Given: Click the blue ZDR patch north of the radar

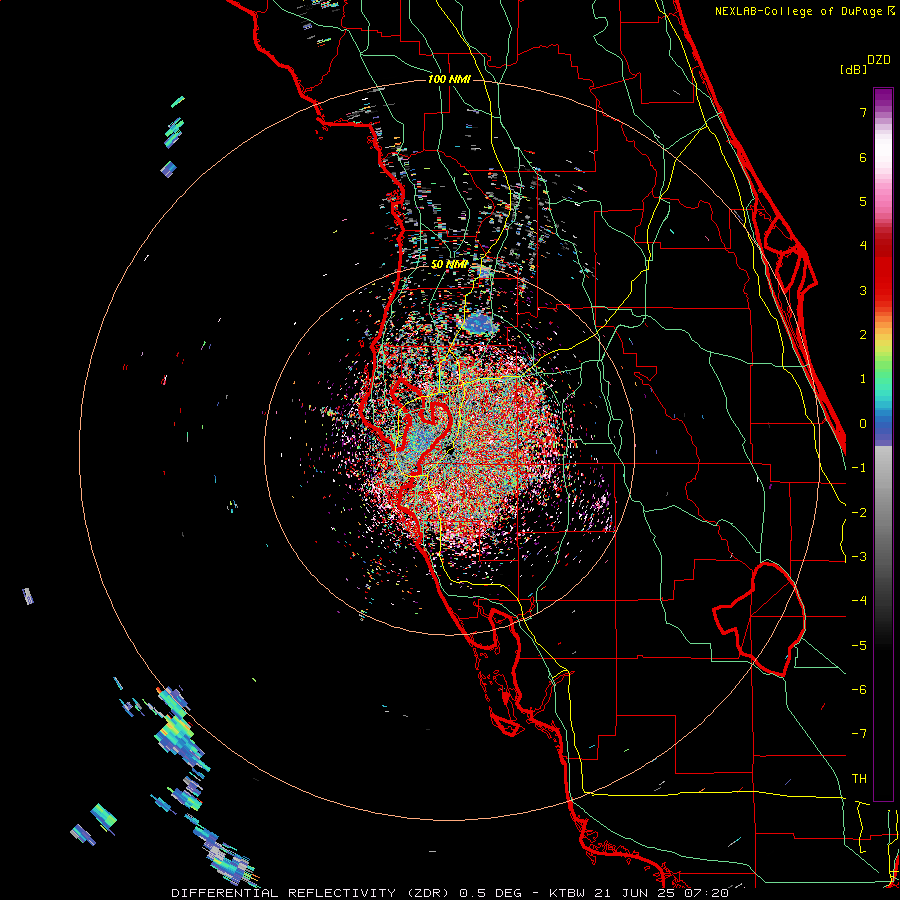Looking at the screenshot, I should pyautogui.click(x=479, y=324).
